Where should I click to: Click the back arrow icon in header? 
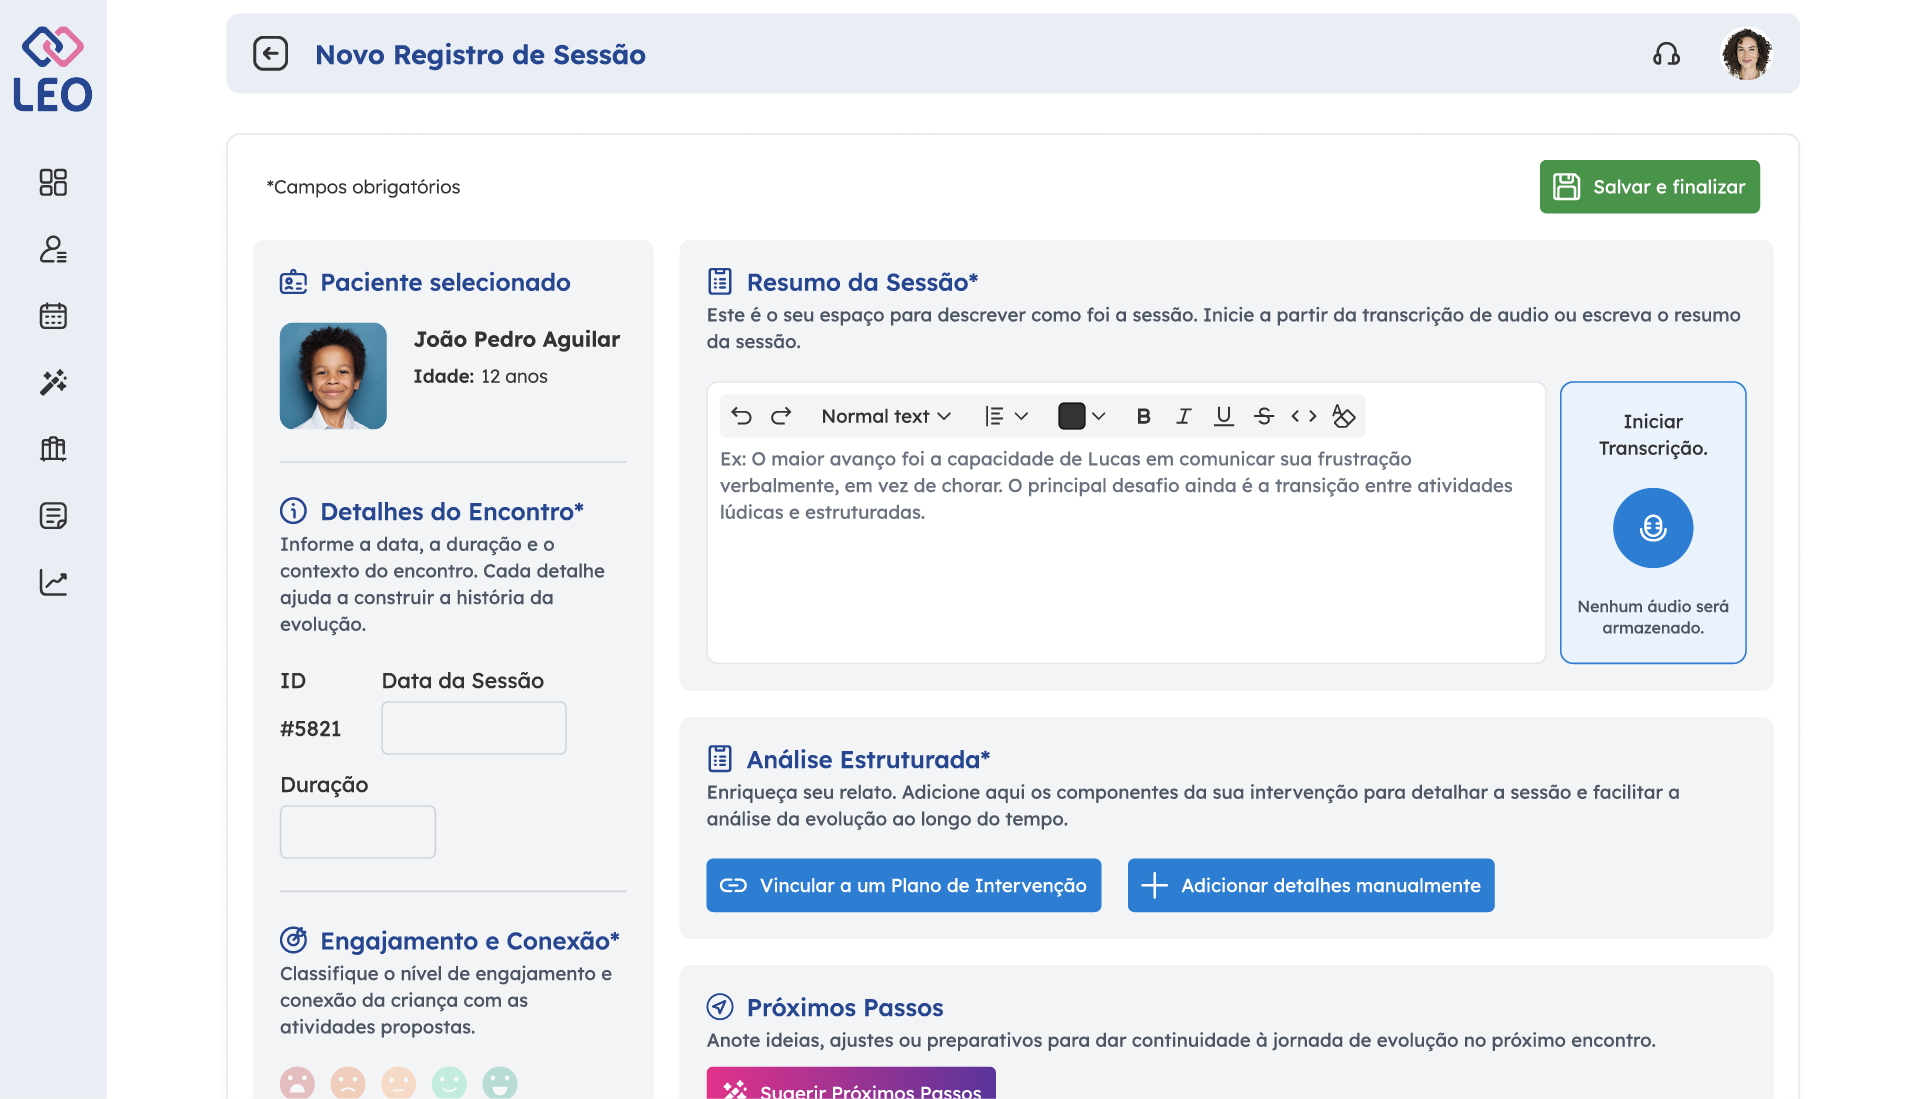(x=270, y=54)
